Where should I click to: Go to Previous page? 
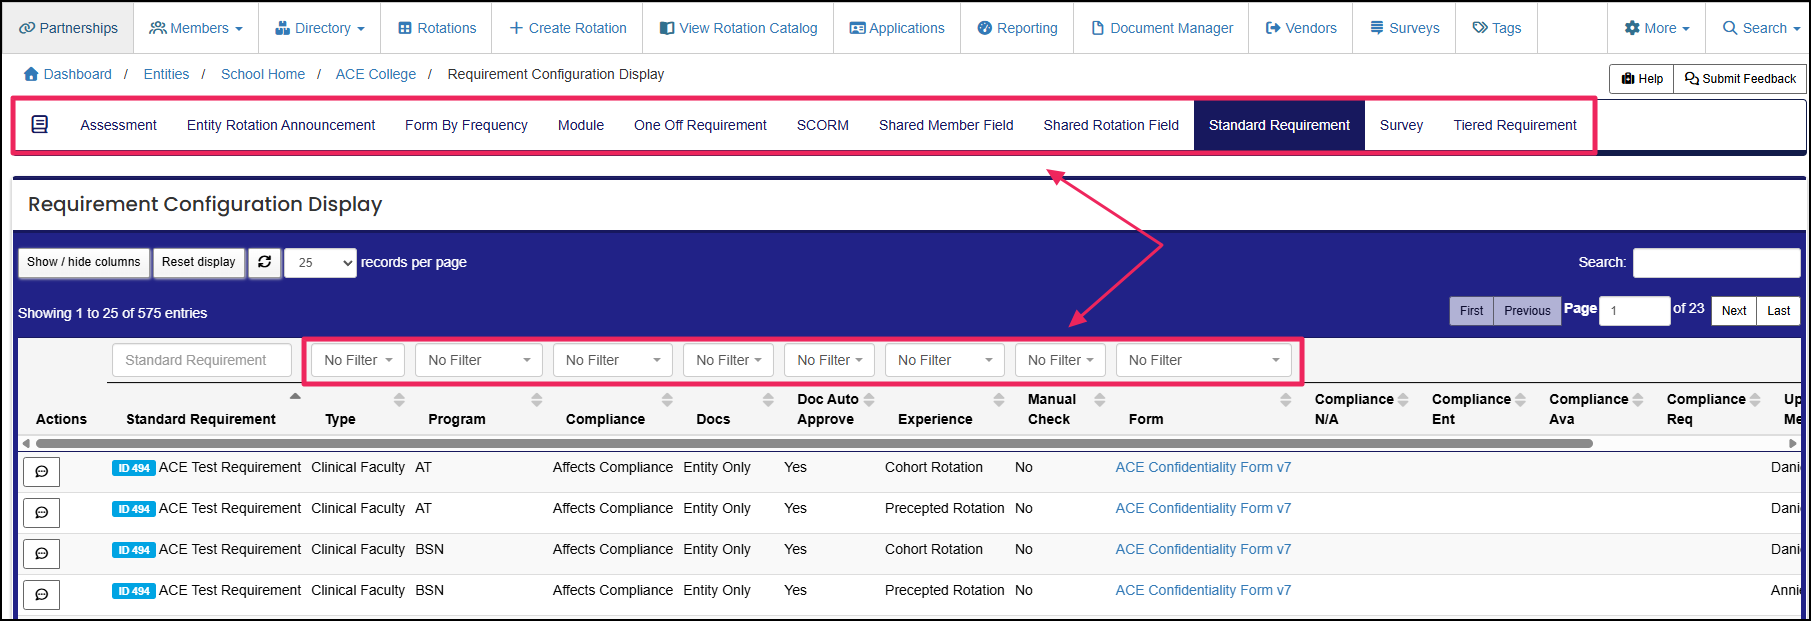[x=1527, y=311]
